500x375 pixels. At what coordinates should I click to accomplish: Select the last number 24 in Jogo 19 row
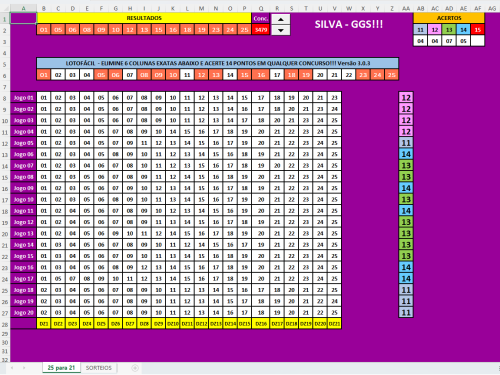point(334,301)
